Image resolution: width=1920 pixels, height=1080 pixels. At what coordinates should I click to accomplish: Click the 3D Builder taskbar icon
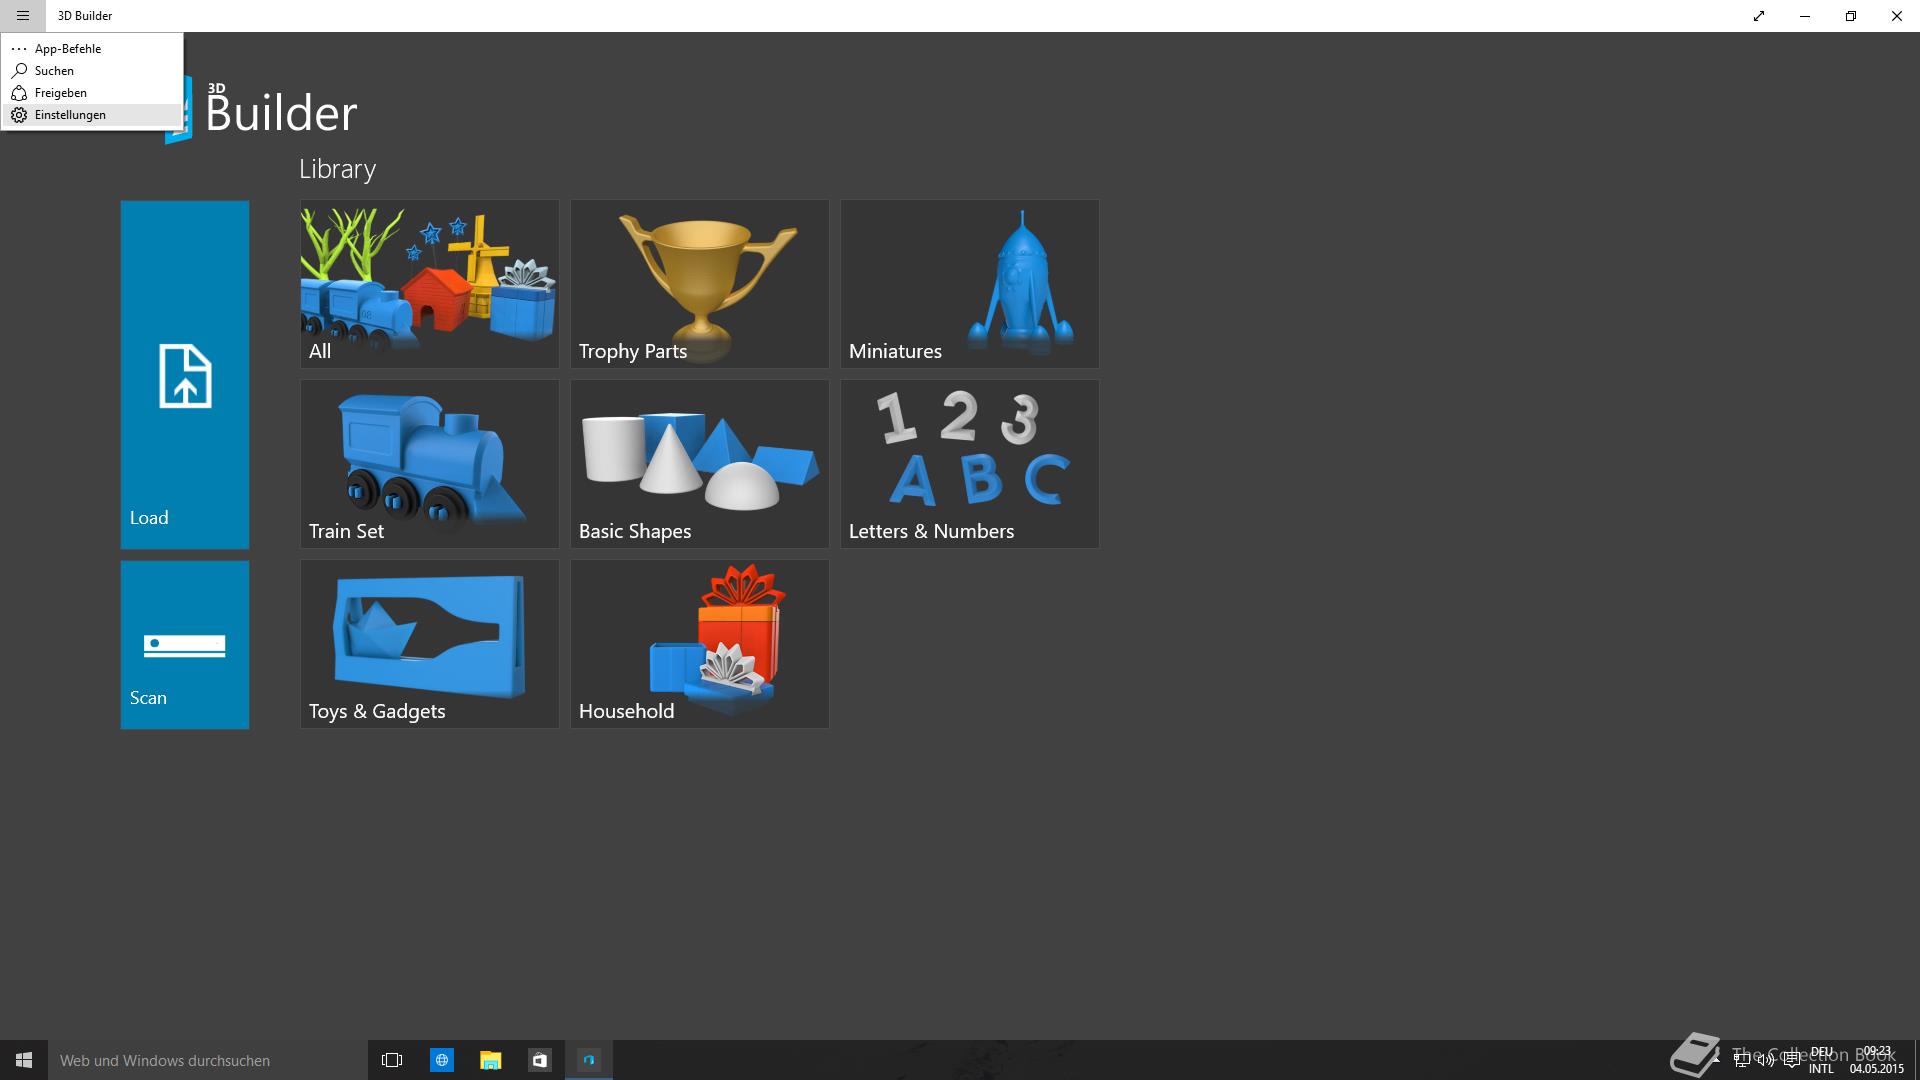[589, 1060]
